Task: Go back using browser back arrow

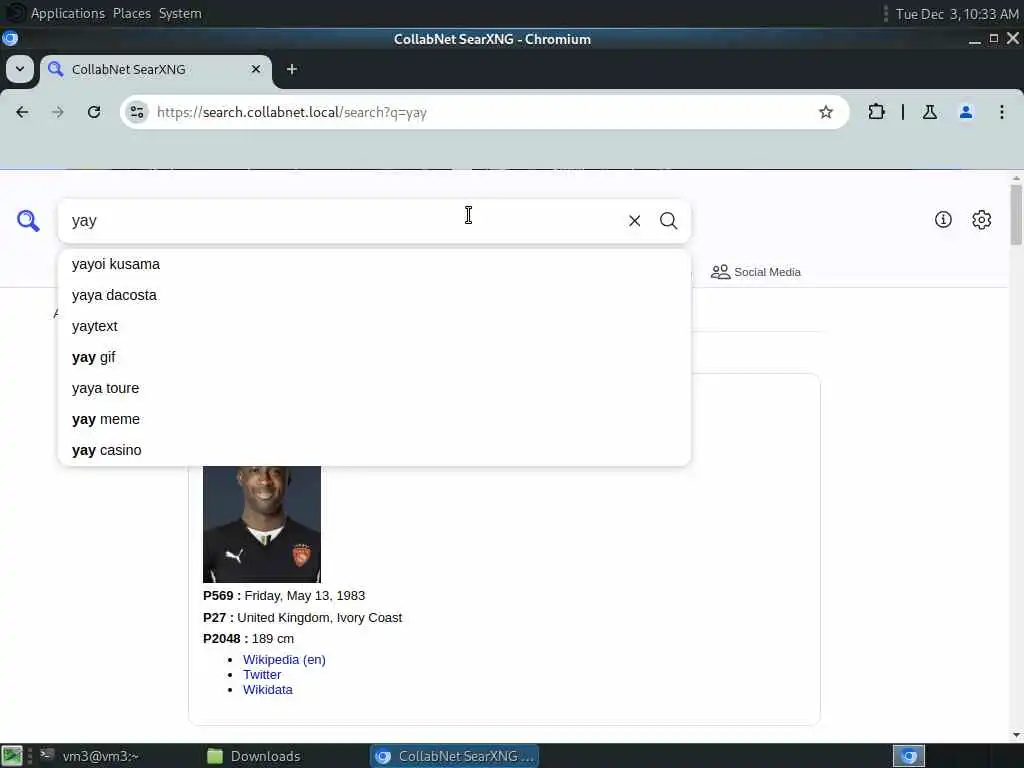Action: pyautogui.click(x=22, y=112)
